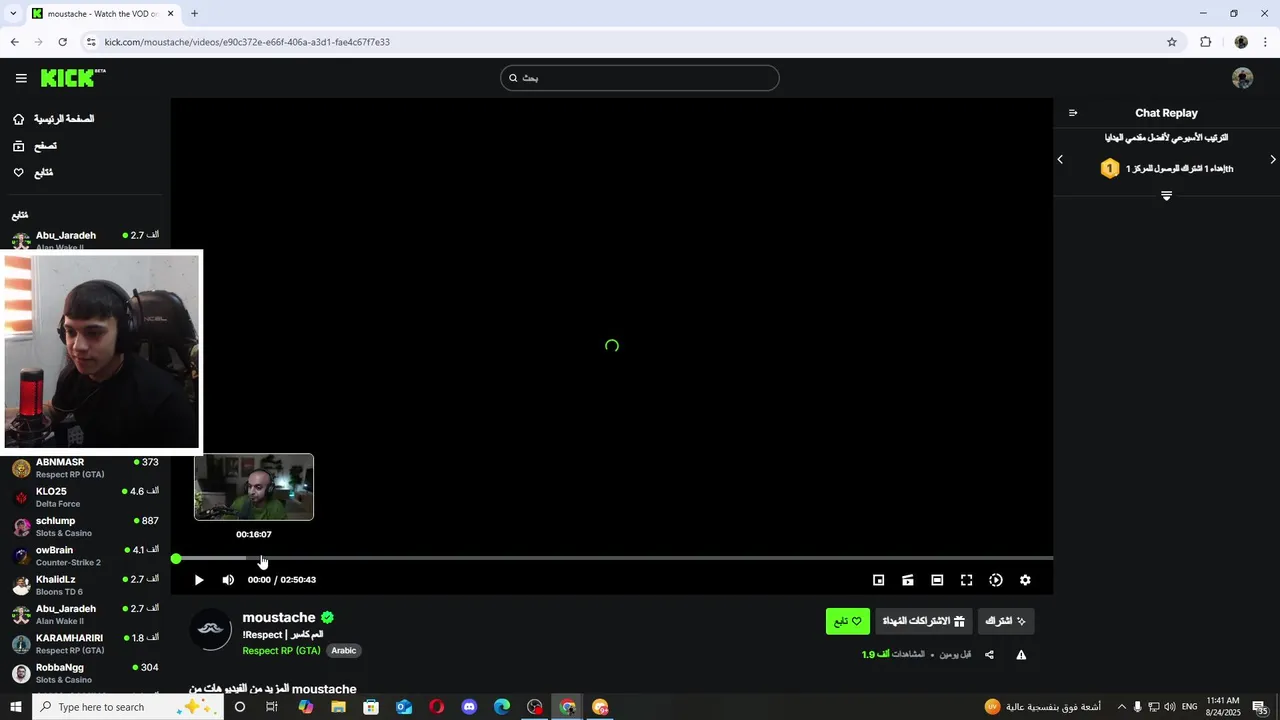The width and height of the screenshot is (1280, 720).
Task: Open the Following section in sidebar
Action: (33, 173)
